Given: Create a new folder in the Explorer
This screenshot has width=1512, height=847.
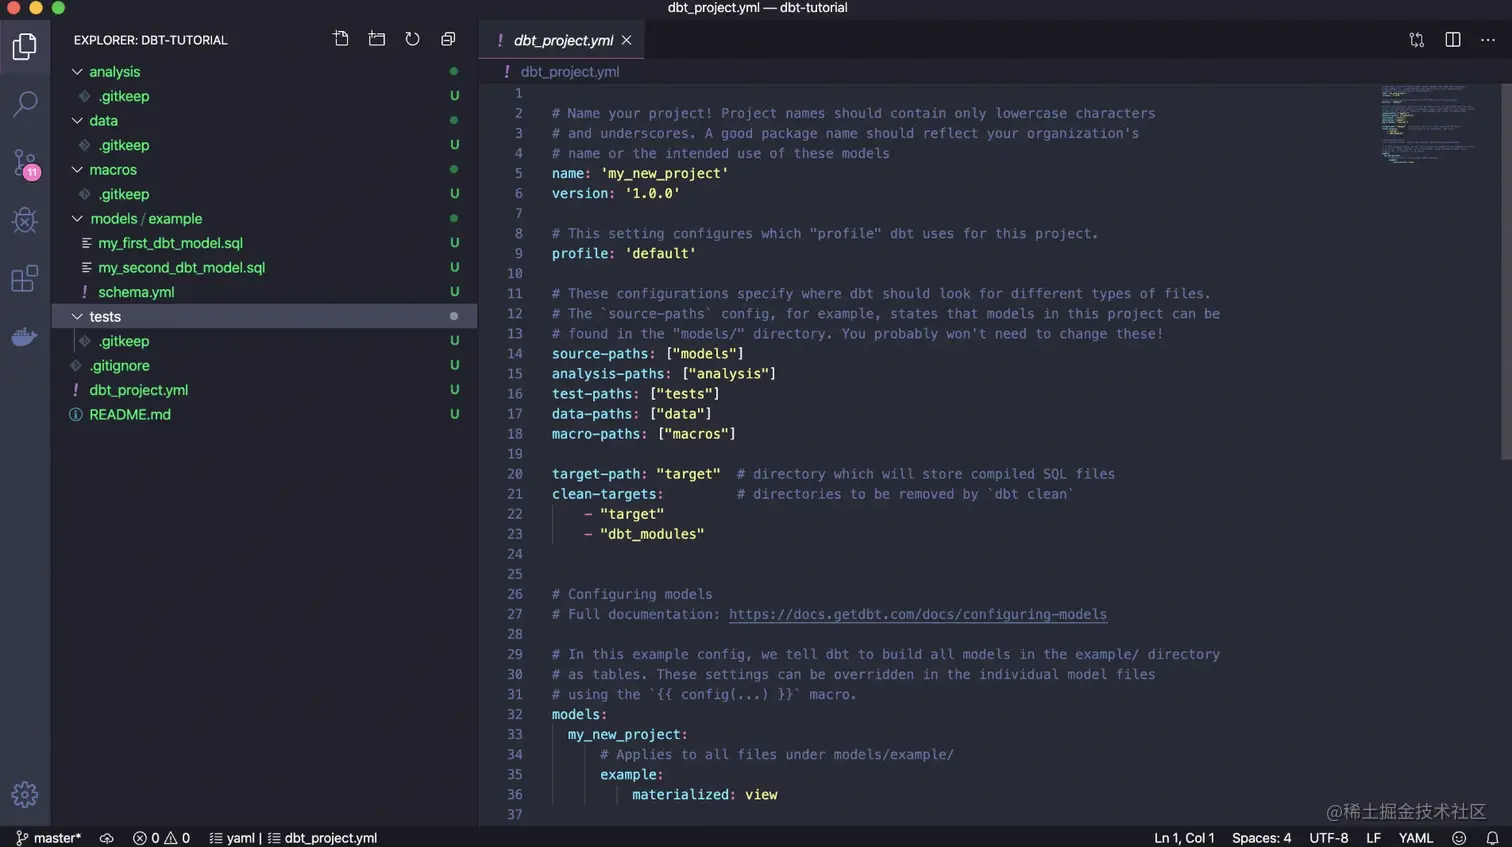Looking at the screenshot, I should [x=377, y=38].
